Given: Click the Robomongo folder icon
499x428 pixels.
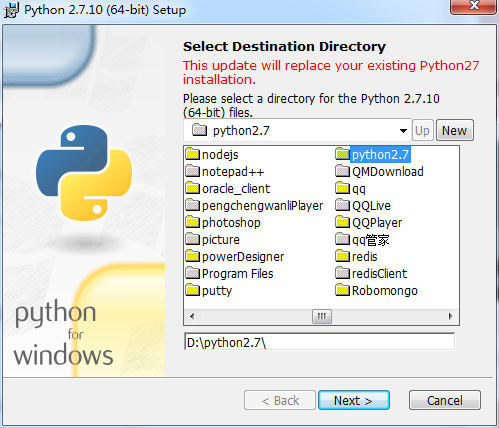Looking at the screenshot, I should tap(342, 290).
